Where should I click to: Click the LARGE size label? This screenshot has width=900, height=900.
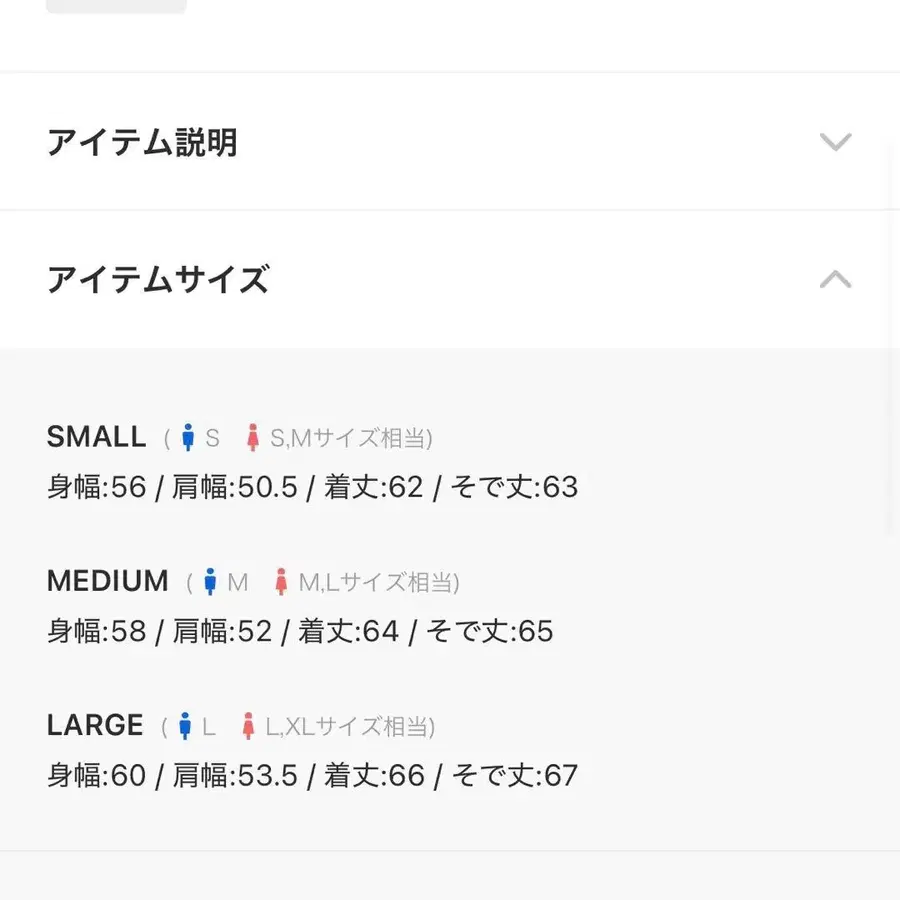coord(94,724)
